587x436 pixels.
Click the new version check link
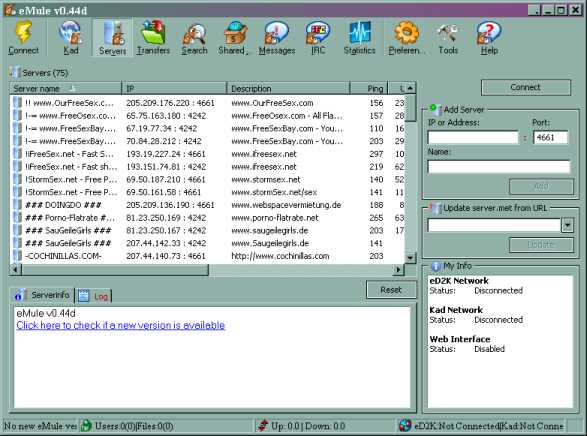pos(121,325)
